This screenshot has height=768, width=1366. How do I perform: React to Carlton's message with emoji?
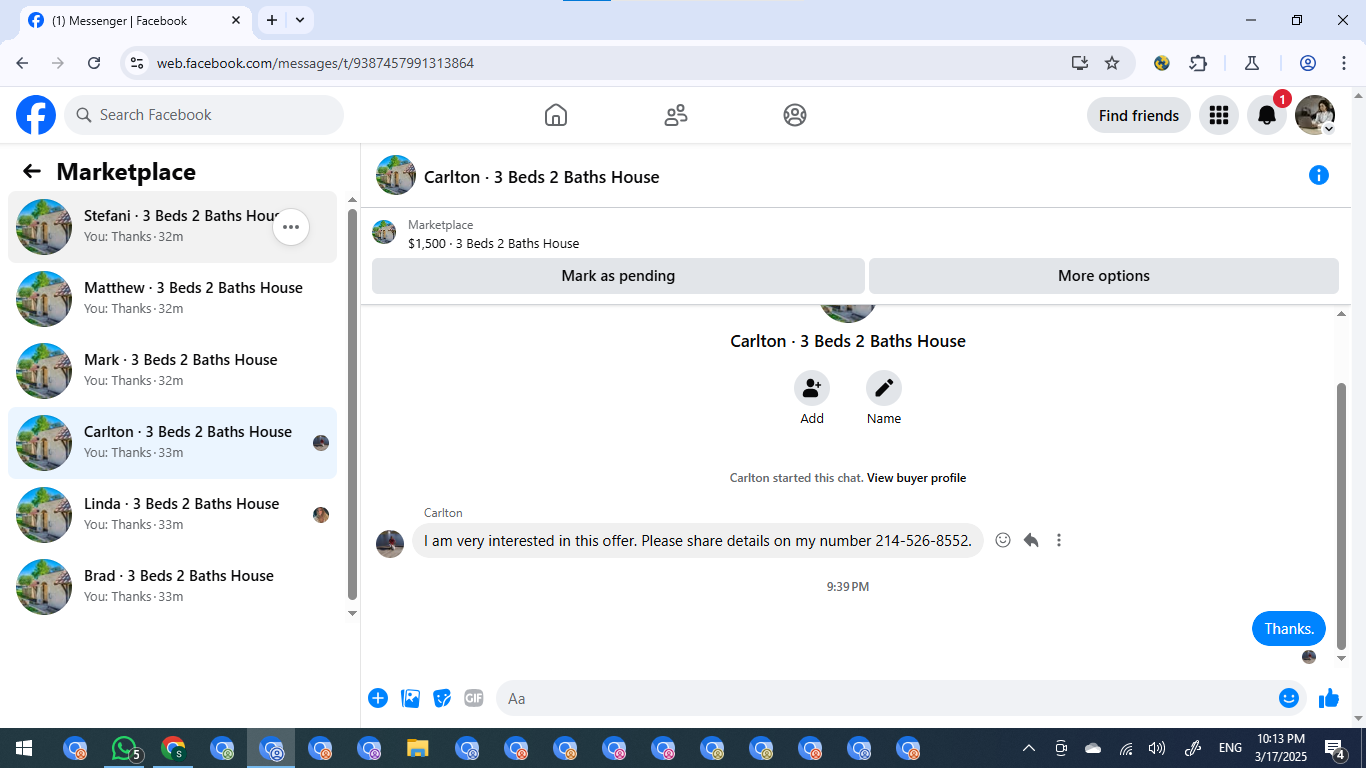(x=1003, y=540)
